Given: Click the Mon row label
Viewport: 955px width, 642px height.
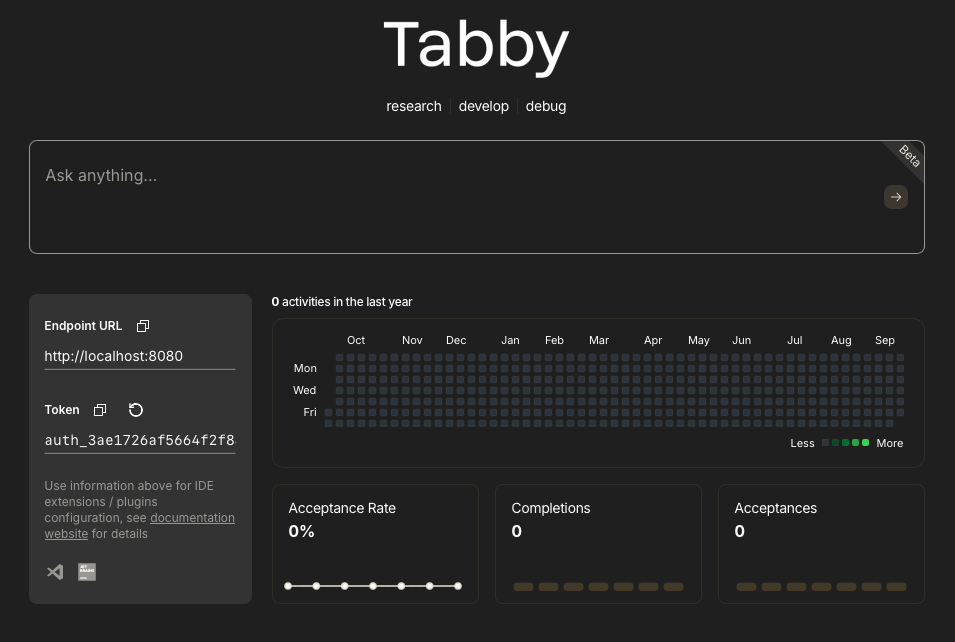Looking at the screenshot, I should (x=305, y=368).
